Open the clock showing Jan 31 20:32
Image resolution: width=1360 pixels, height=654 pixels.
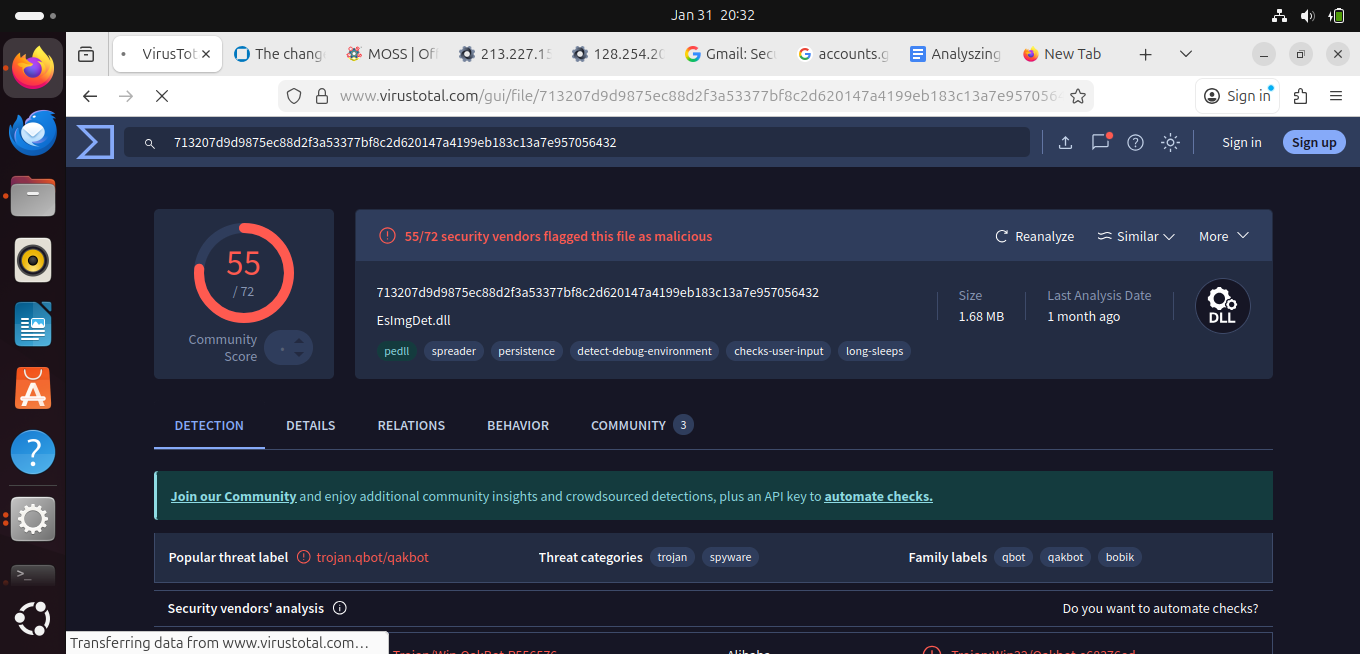click(713, 15)
